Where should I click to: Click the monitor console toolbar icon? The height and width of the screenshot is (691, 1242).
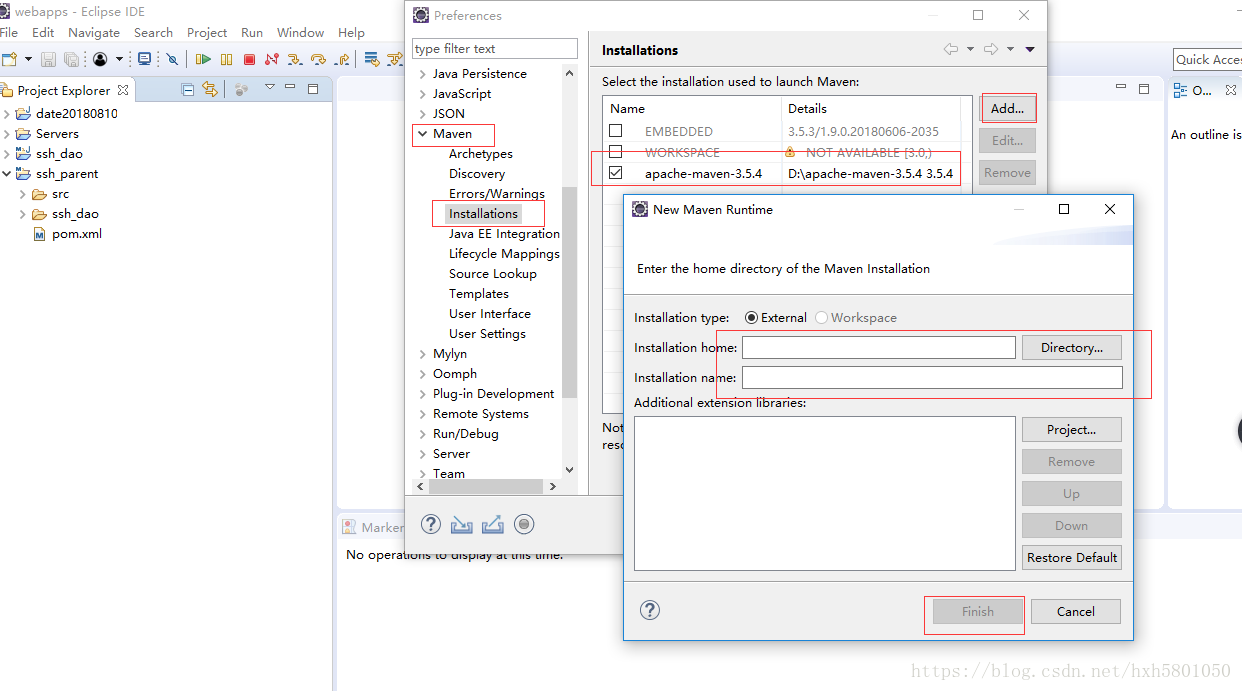click(x=144, y=59)
